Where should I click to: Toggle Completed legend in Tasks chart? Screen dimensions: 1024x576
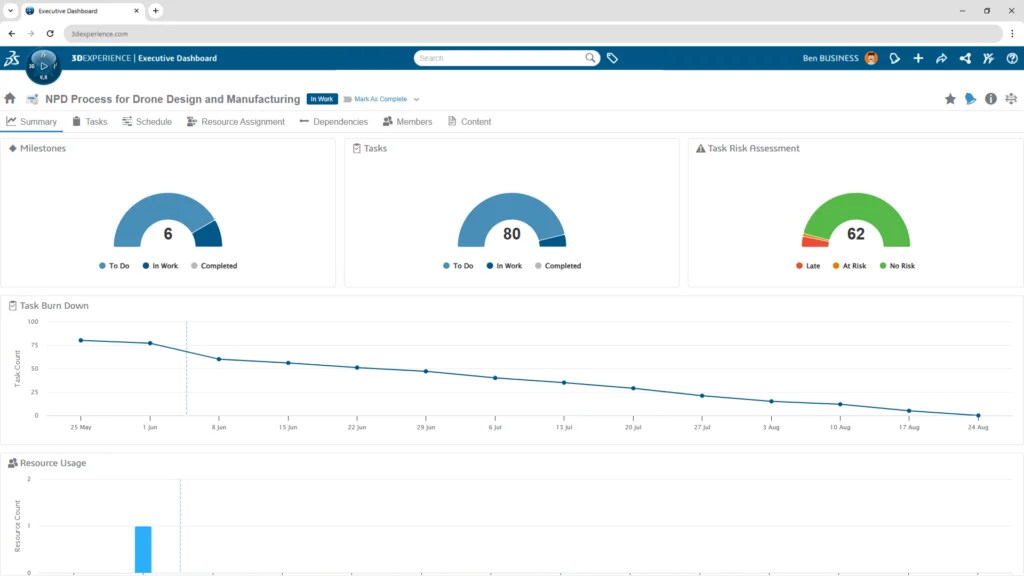coord(558,266)
